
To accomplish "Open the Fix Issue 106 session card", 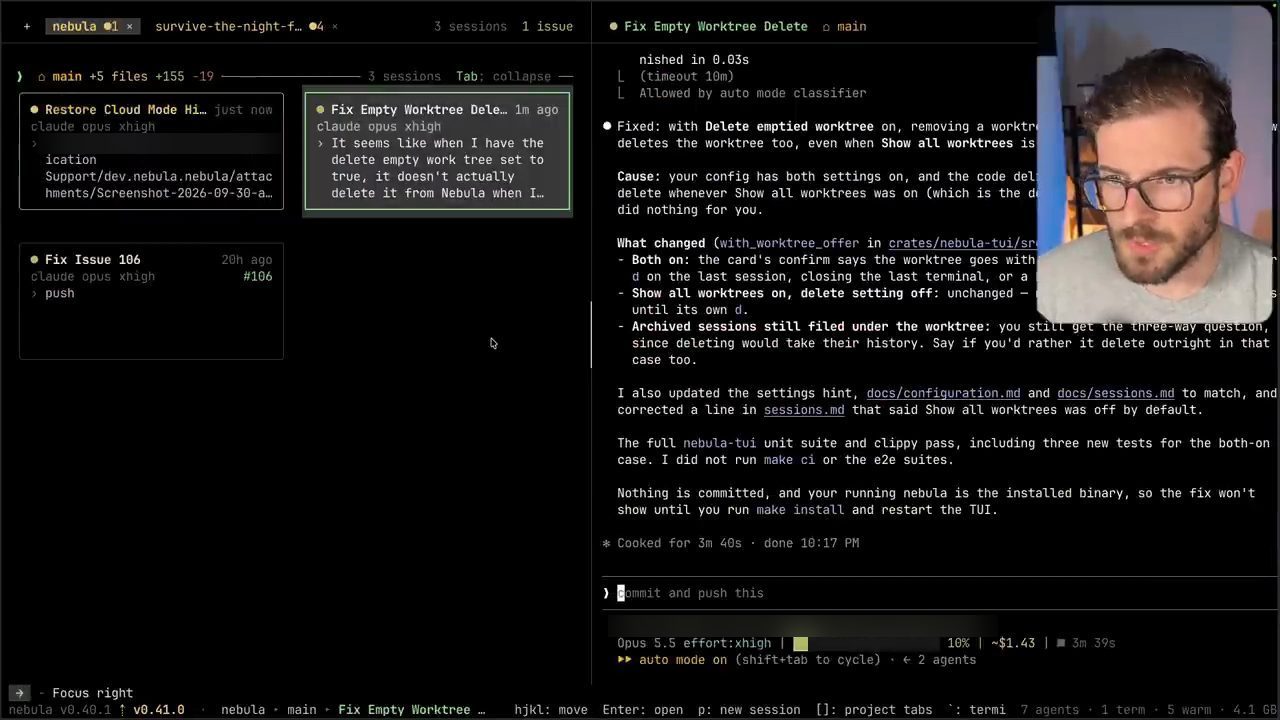I will [151, 301].
